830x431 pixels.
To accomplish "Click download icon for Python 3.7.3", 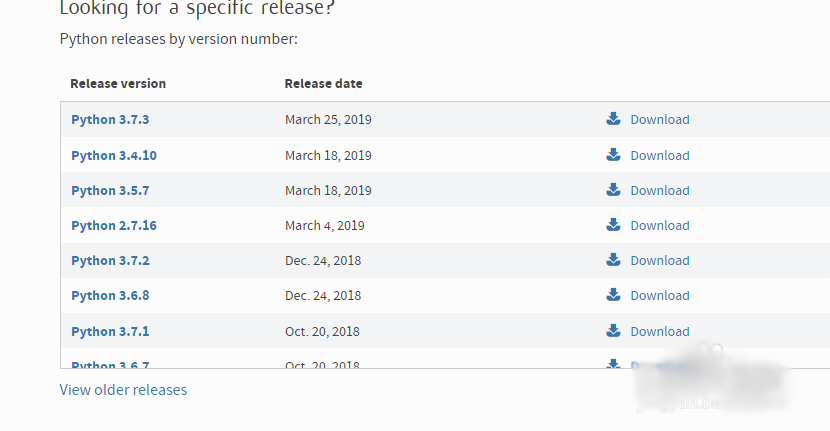I will tap(613, 119).
